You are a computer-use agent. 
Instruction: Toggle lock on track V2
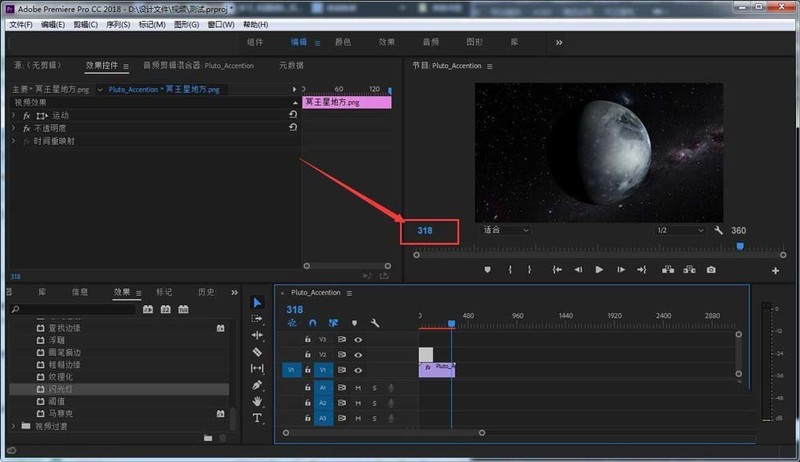pyautogui.click(x=308, y=354)
